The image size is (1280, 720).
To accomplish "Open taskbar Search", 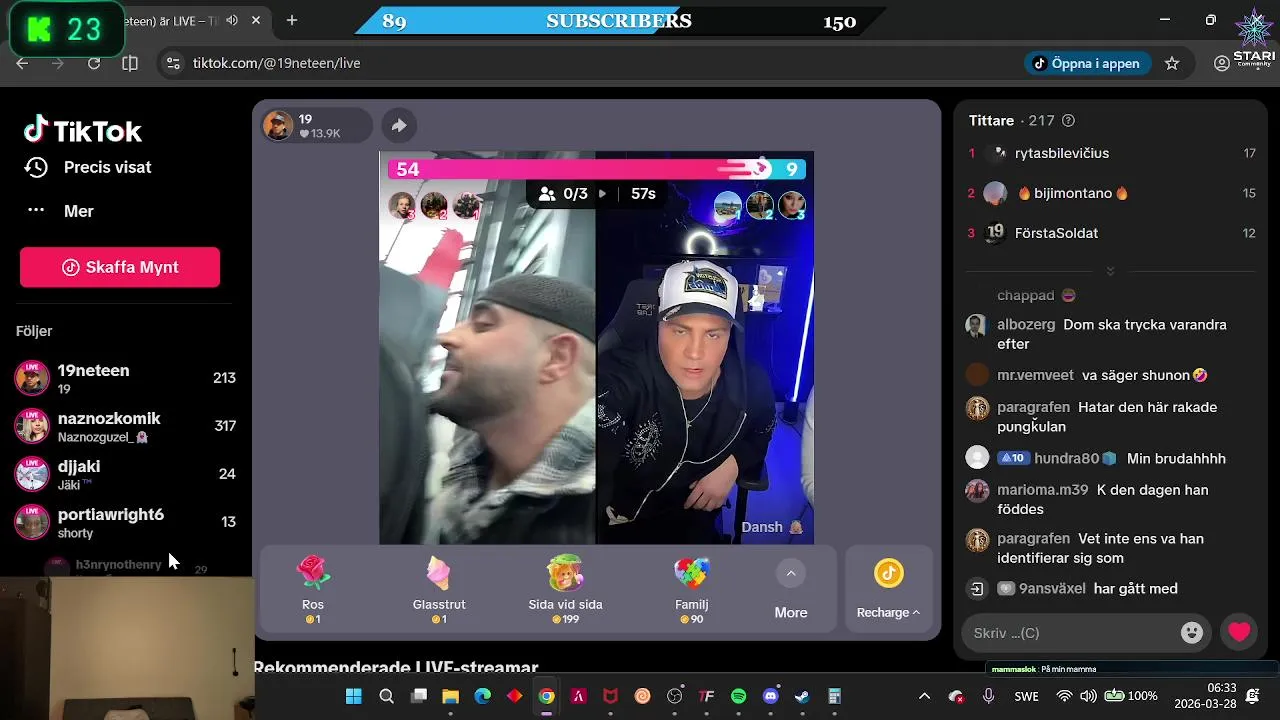I will (386, 696).
